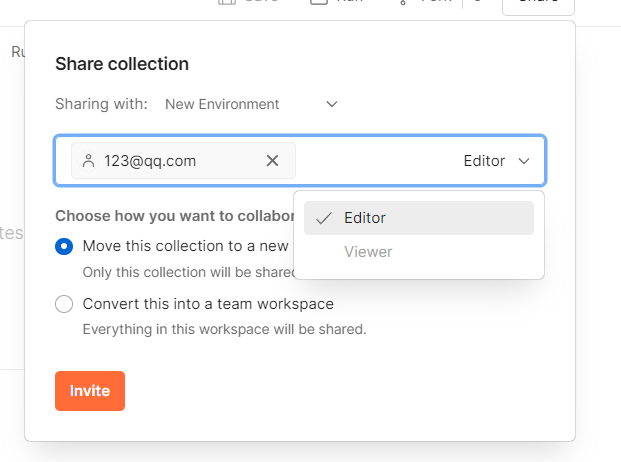The width and height of the screenshot is (621, 462).
Task: Click the 'Sharing with:' label
Action: point(101,104)
